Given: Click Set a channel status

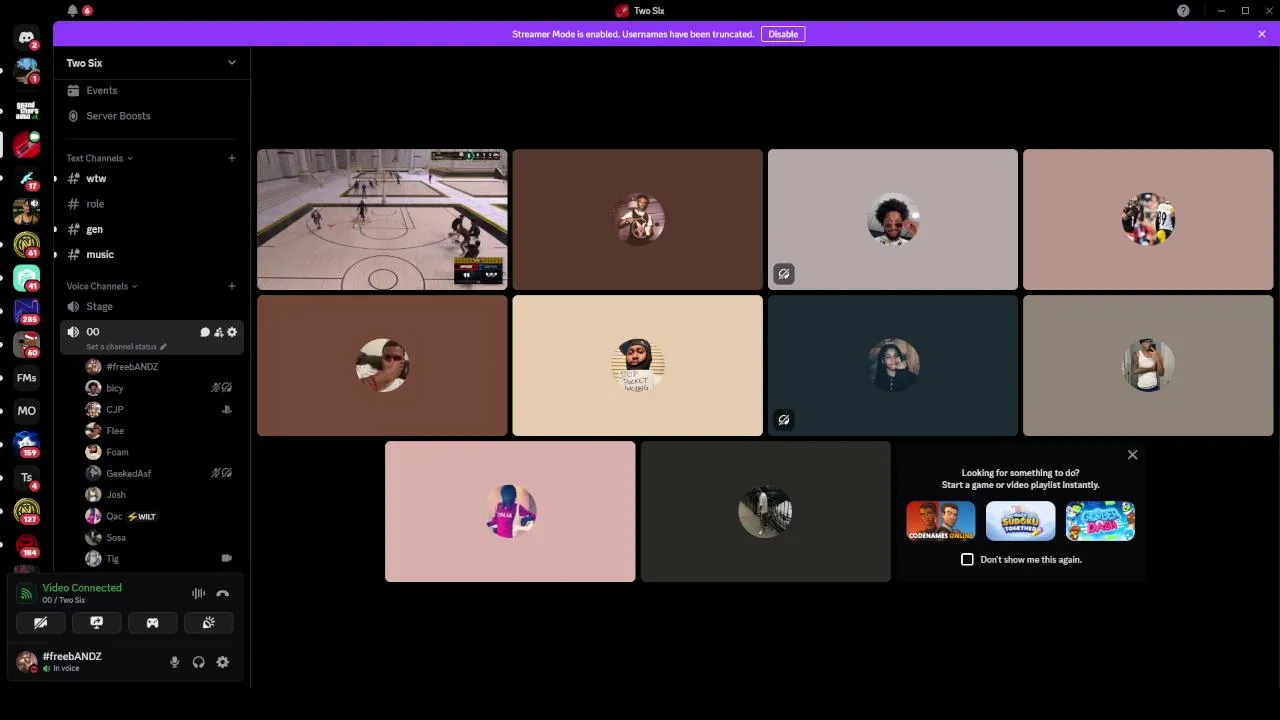Looking at the screenshot, I should pyautogui.click(x=121, y=347).
